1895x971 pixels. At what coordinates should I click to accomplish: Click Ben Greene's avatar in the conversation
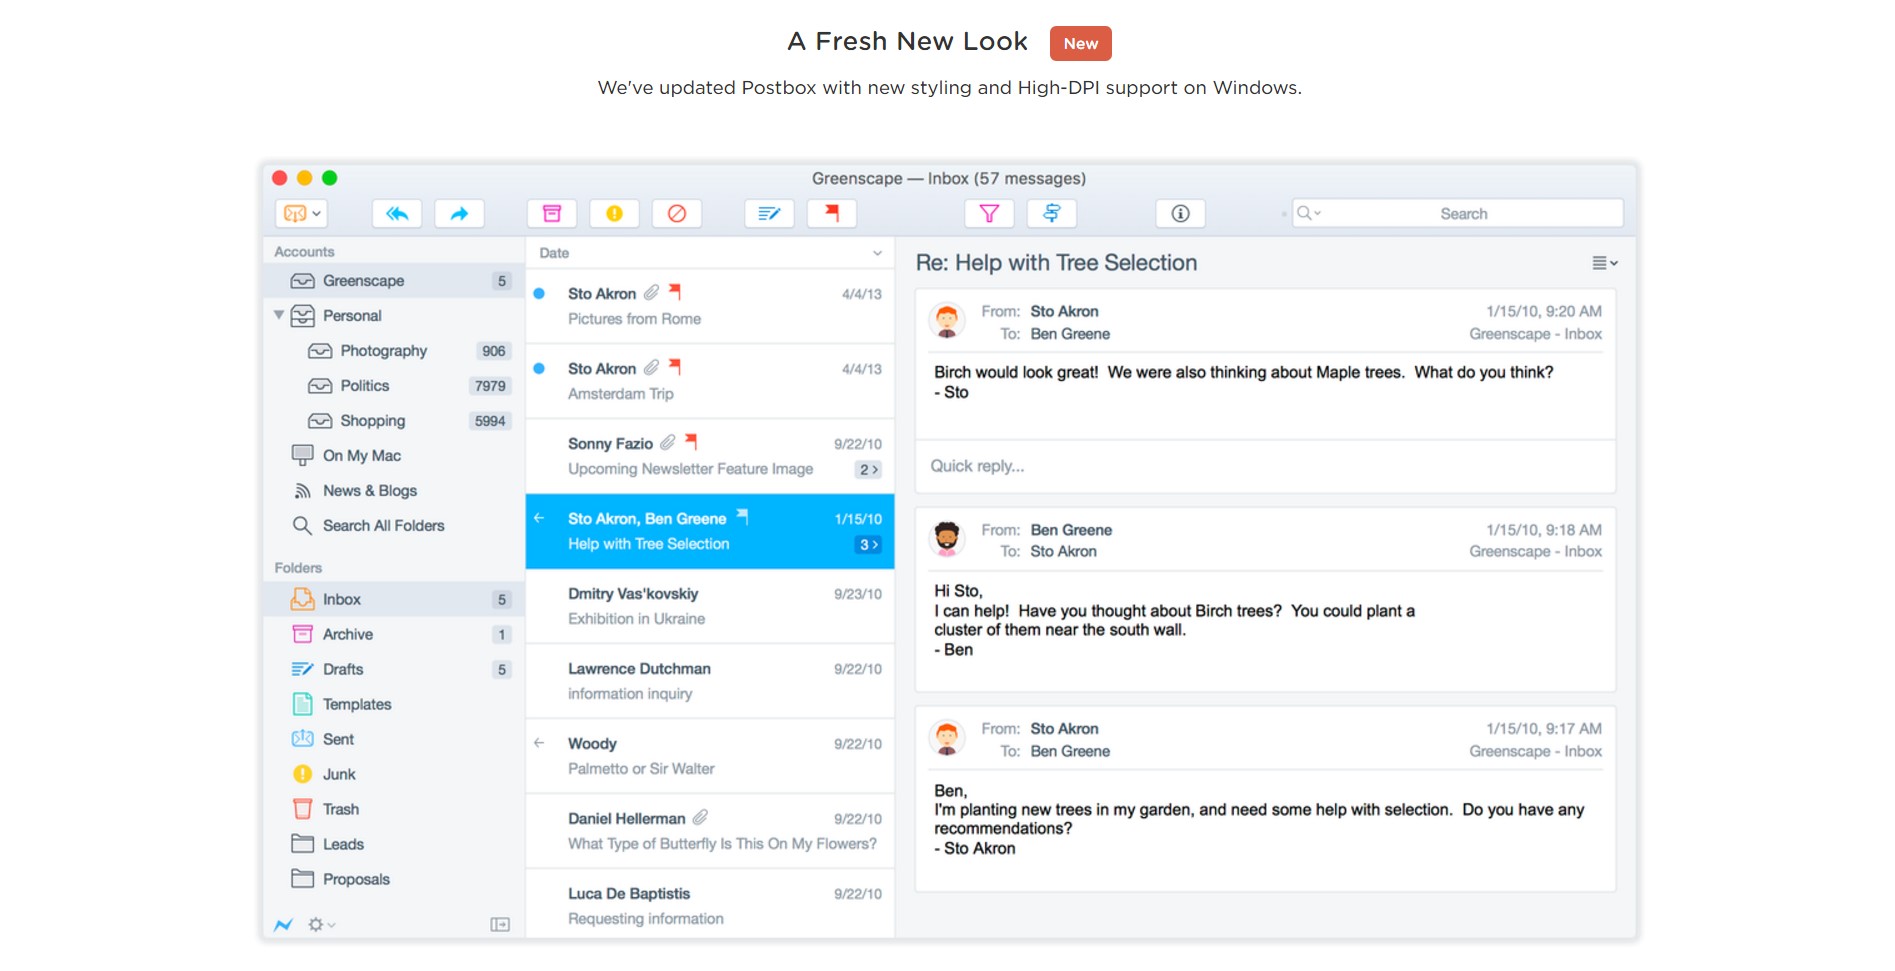(947, 539)
